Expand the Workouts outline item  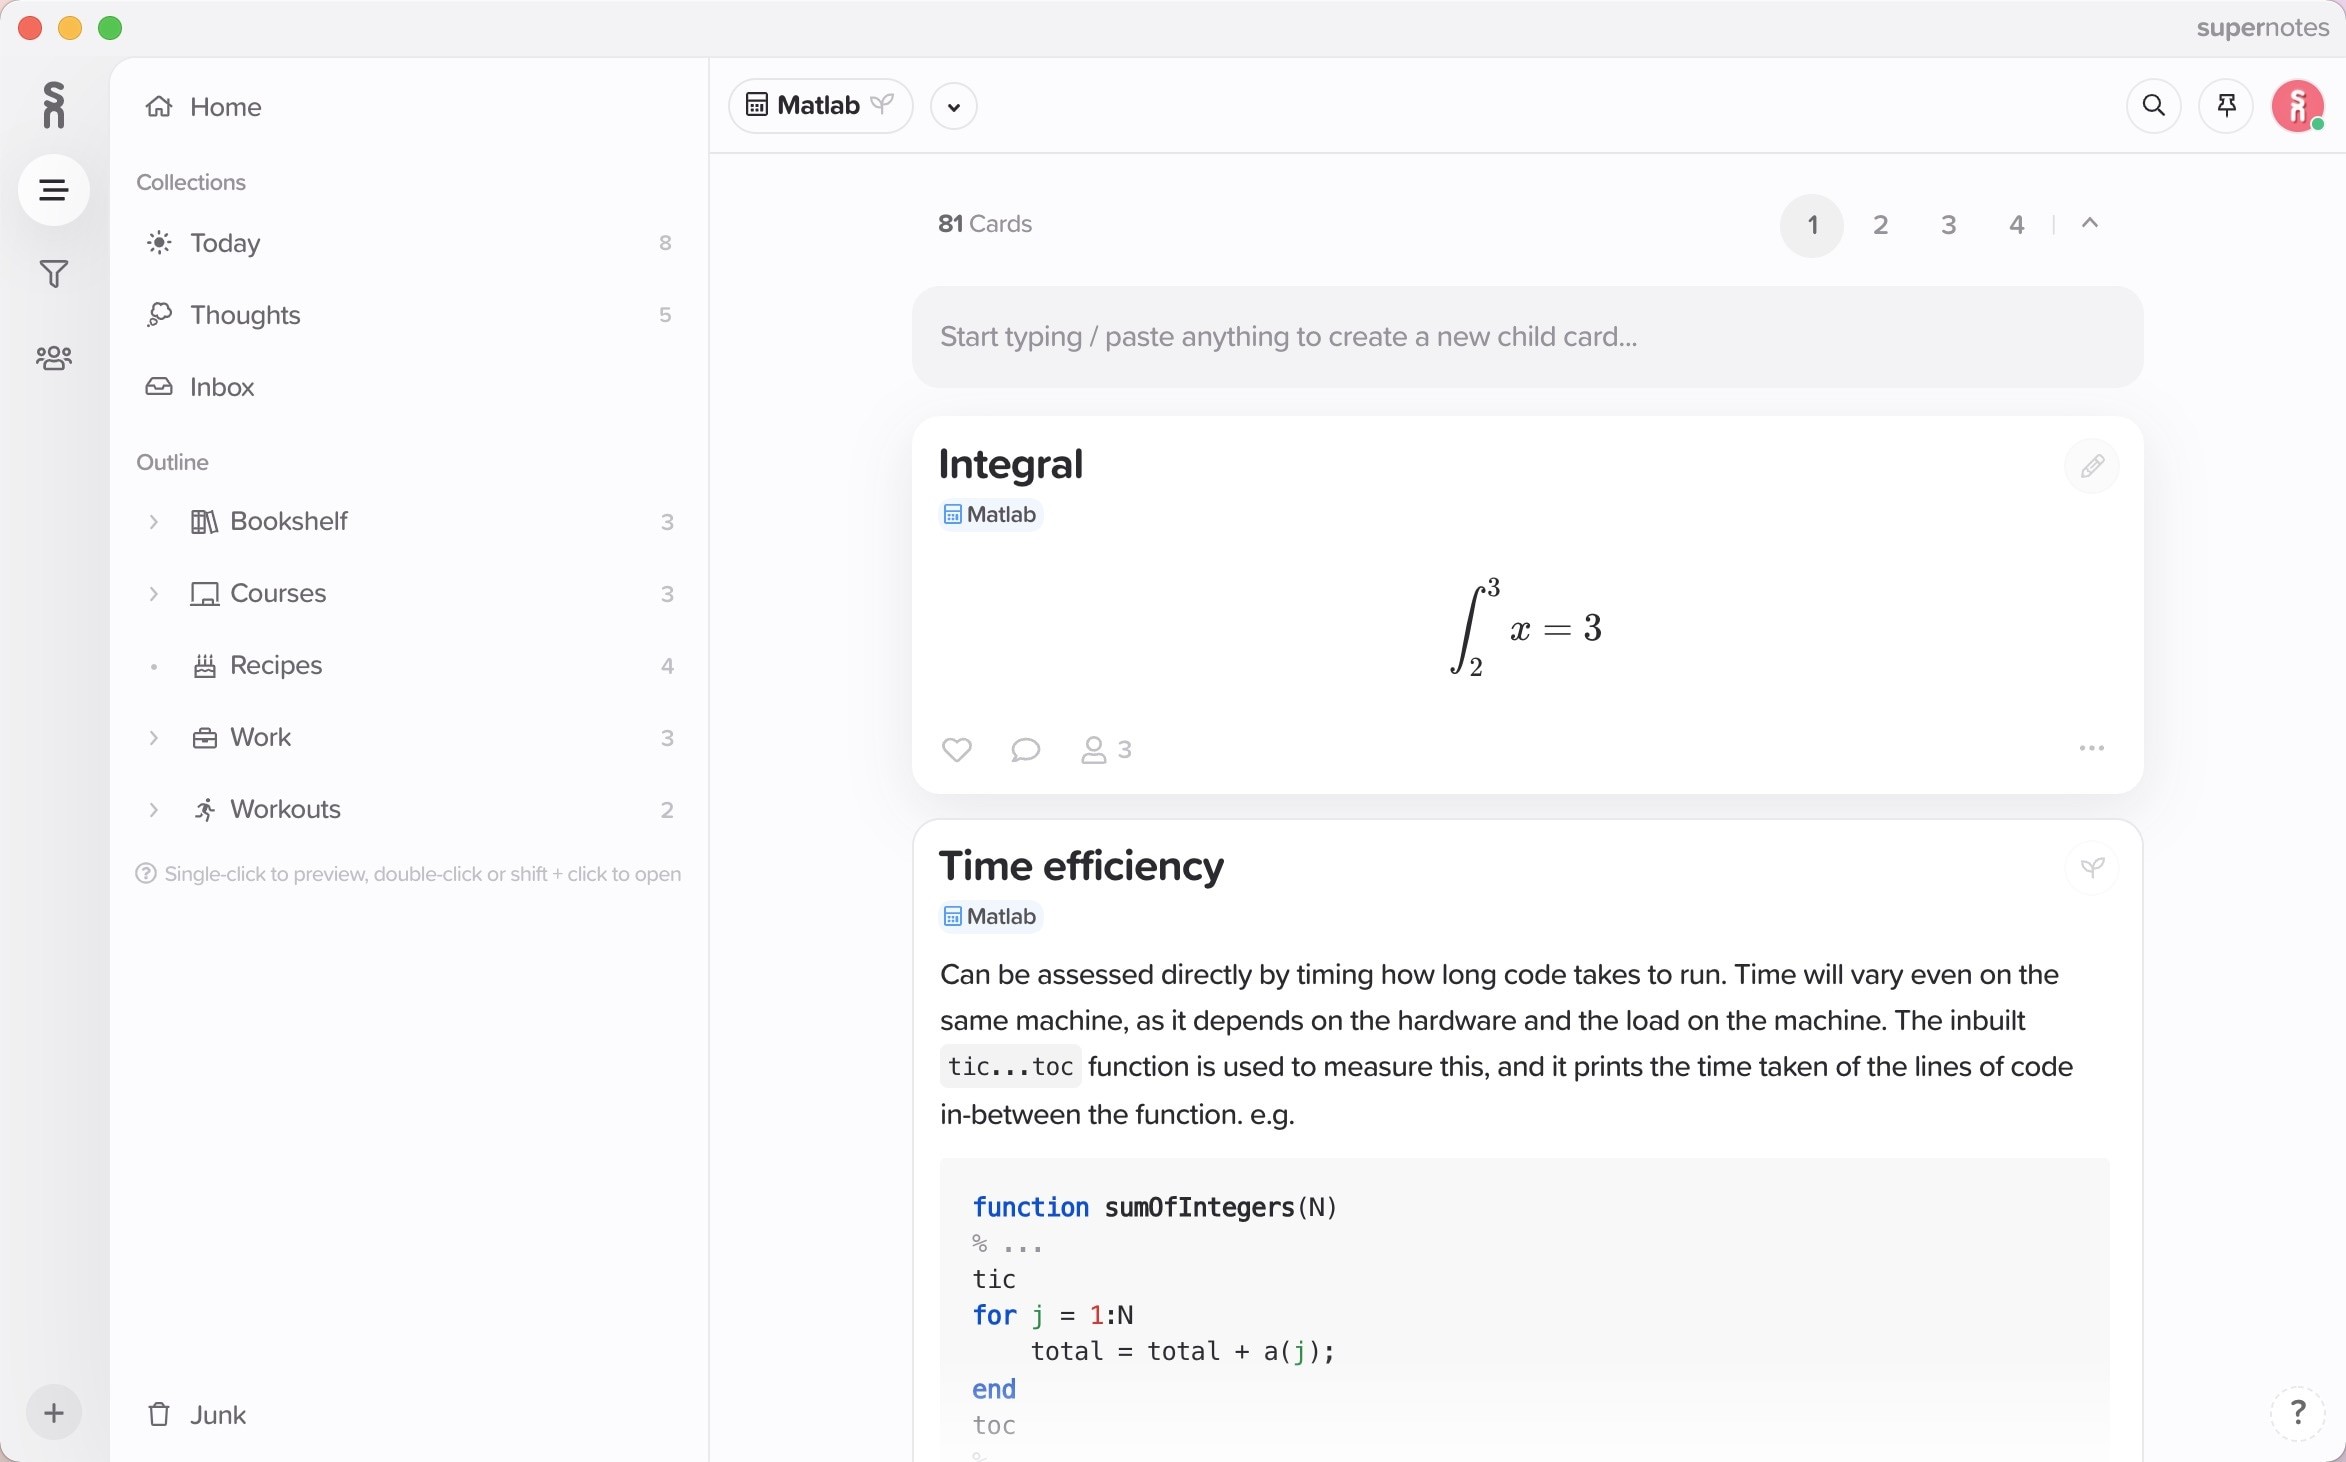pyautogui.click(x=152, y=809)
